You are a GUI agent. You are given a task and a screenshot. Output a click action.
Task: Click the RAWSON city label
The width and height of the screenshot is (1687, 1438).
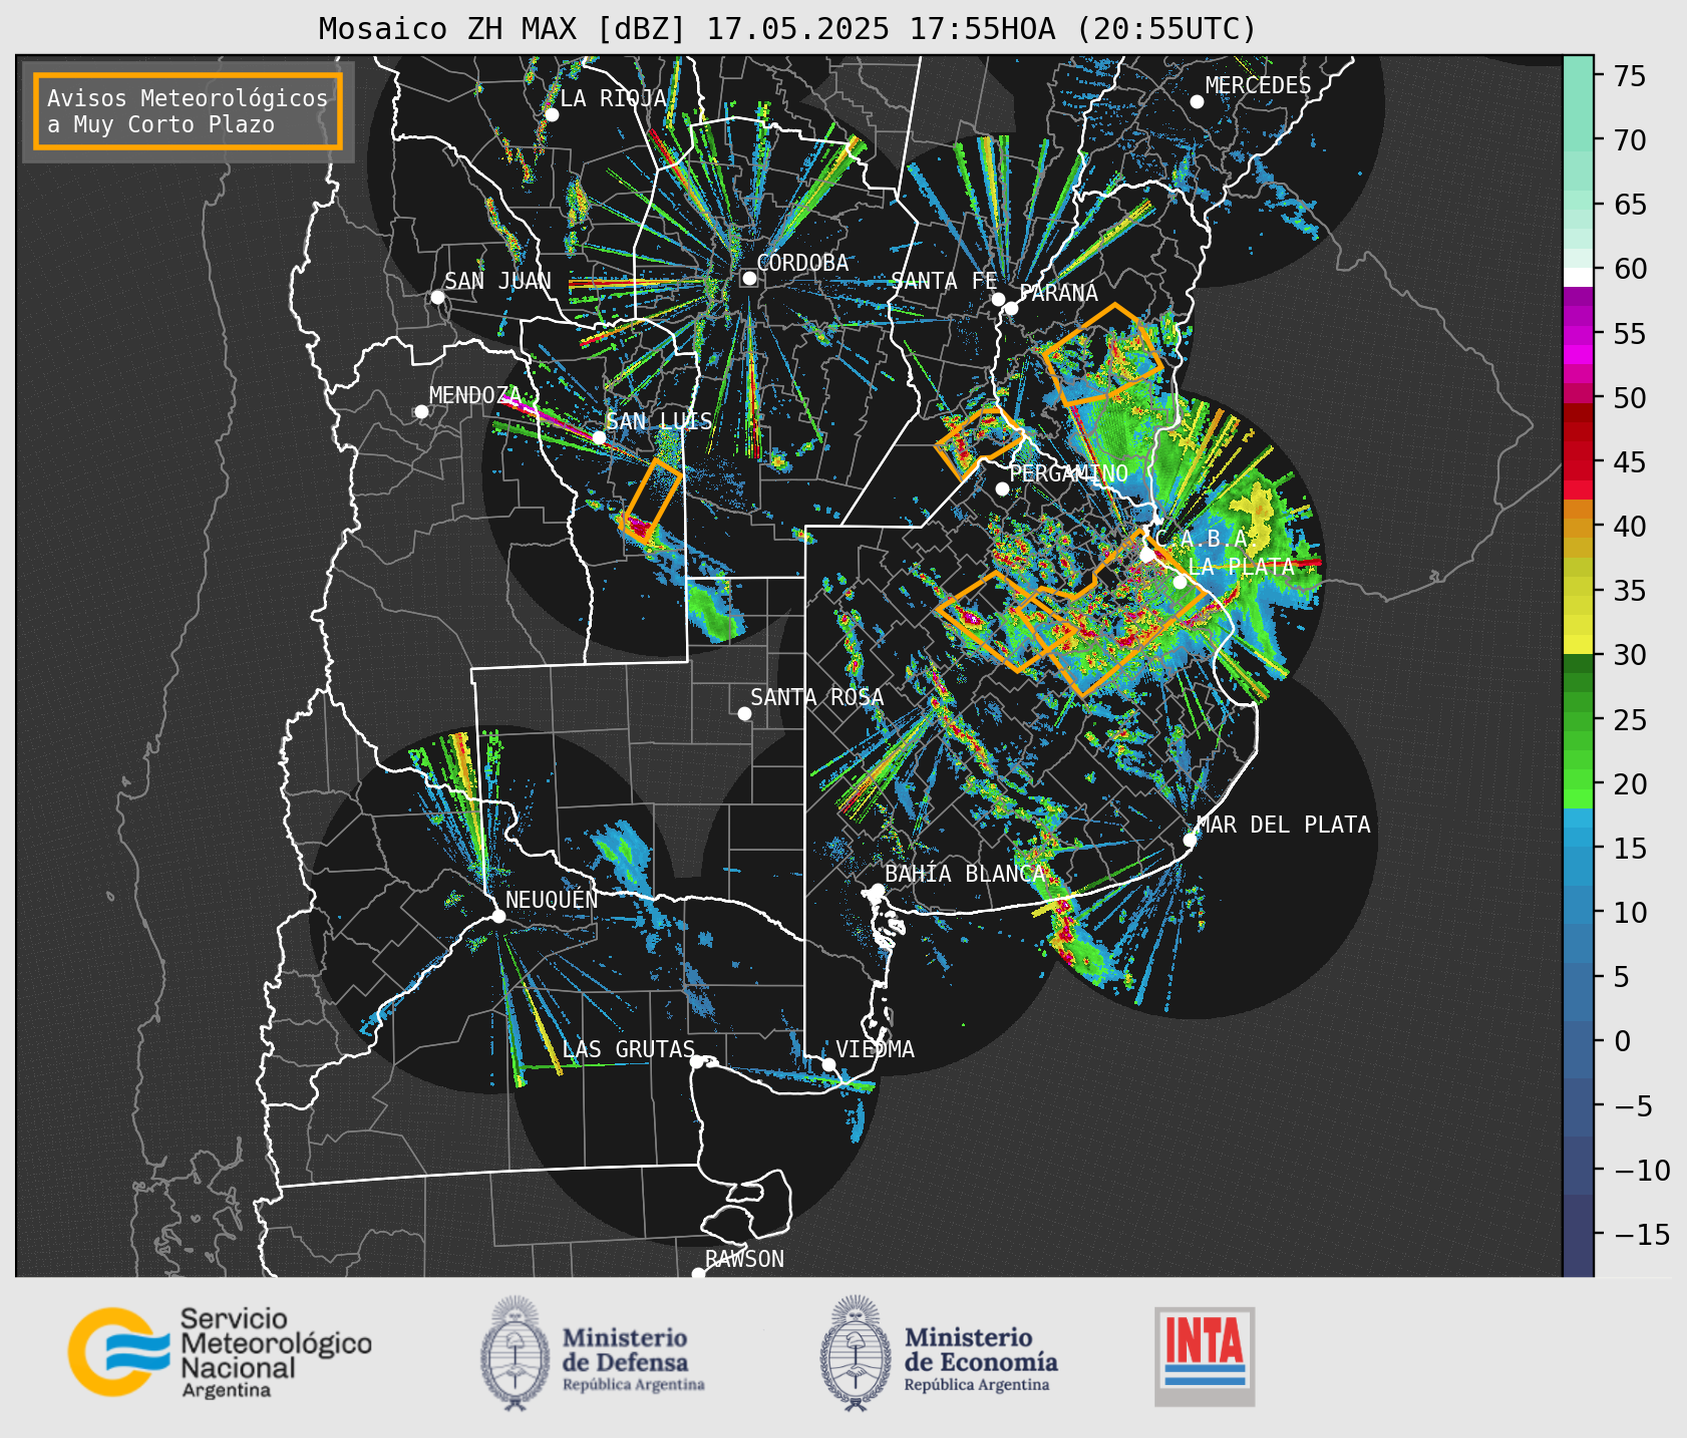[745, 1259]
